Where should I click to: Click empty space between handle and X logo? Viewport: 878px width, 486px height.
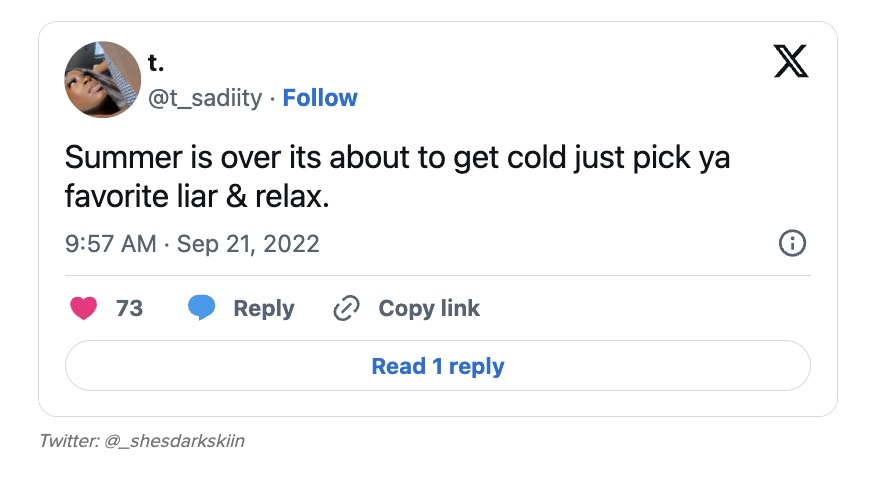(560, 80)
